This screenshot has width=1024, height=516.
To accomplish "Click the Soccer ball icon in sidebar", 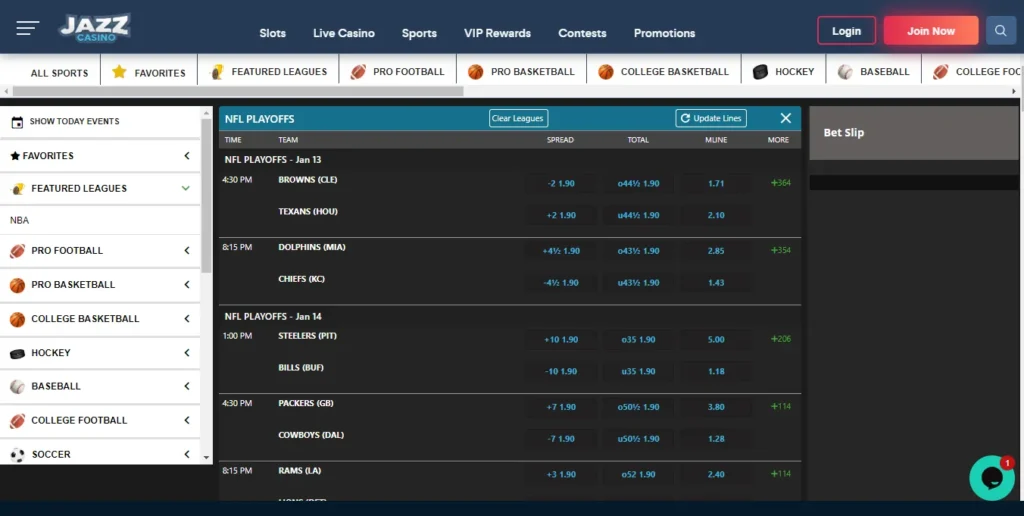I will (x=17, y=454).
